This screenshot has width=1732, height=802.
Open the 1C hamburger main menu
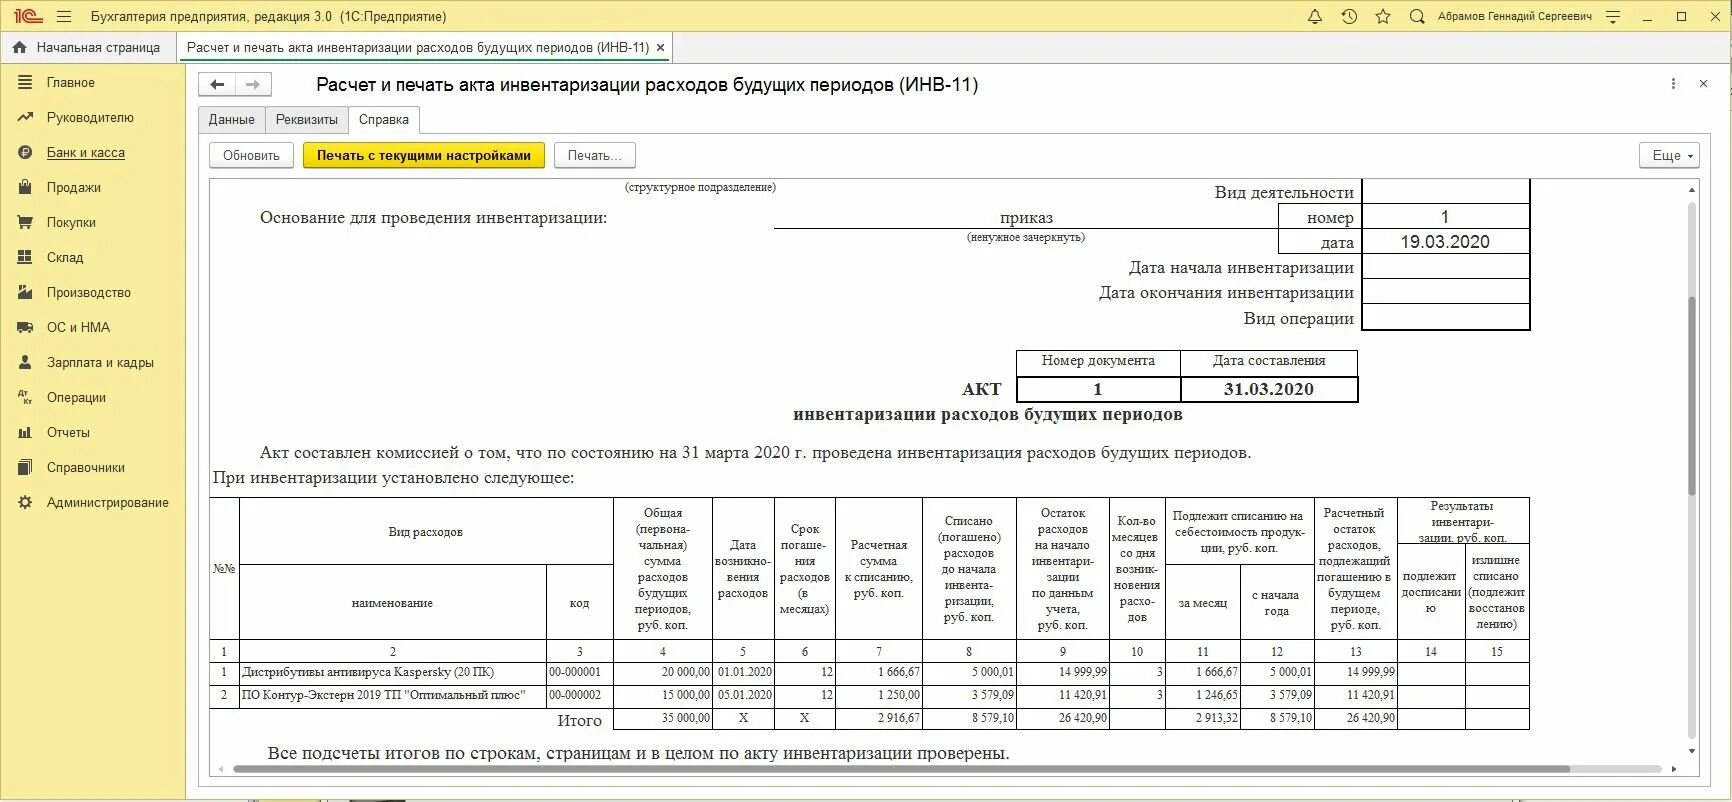pyautogui.click(x=64, y=17)
